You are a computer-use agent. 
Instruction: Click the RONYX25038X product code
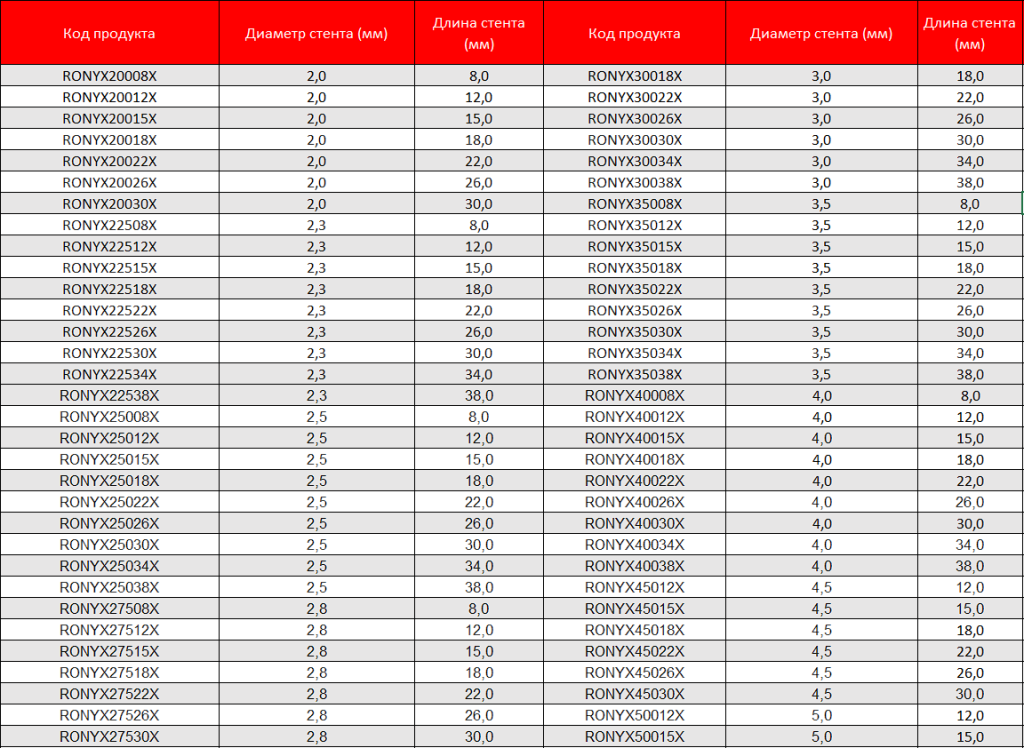109,588
